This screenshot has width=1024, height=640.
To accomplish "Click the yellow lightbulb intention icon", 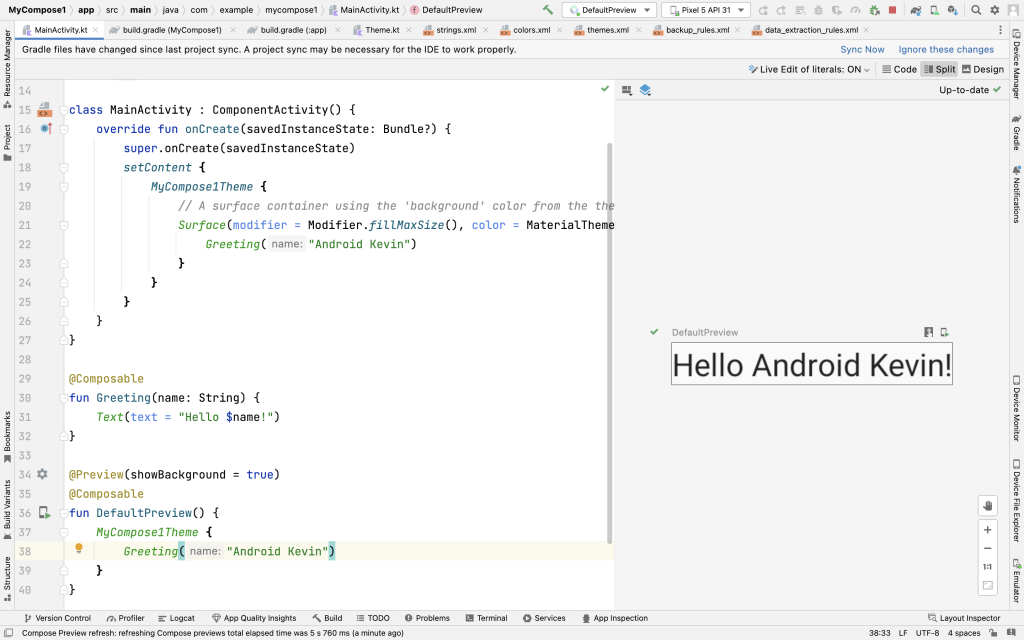I will 79,549.
